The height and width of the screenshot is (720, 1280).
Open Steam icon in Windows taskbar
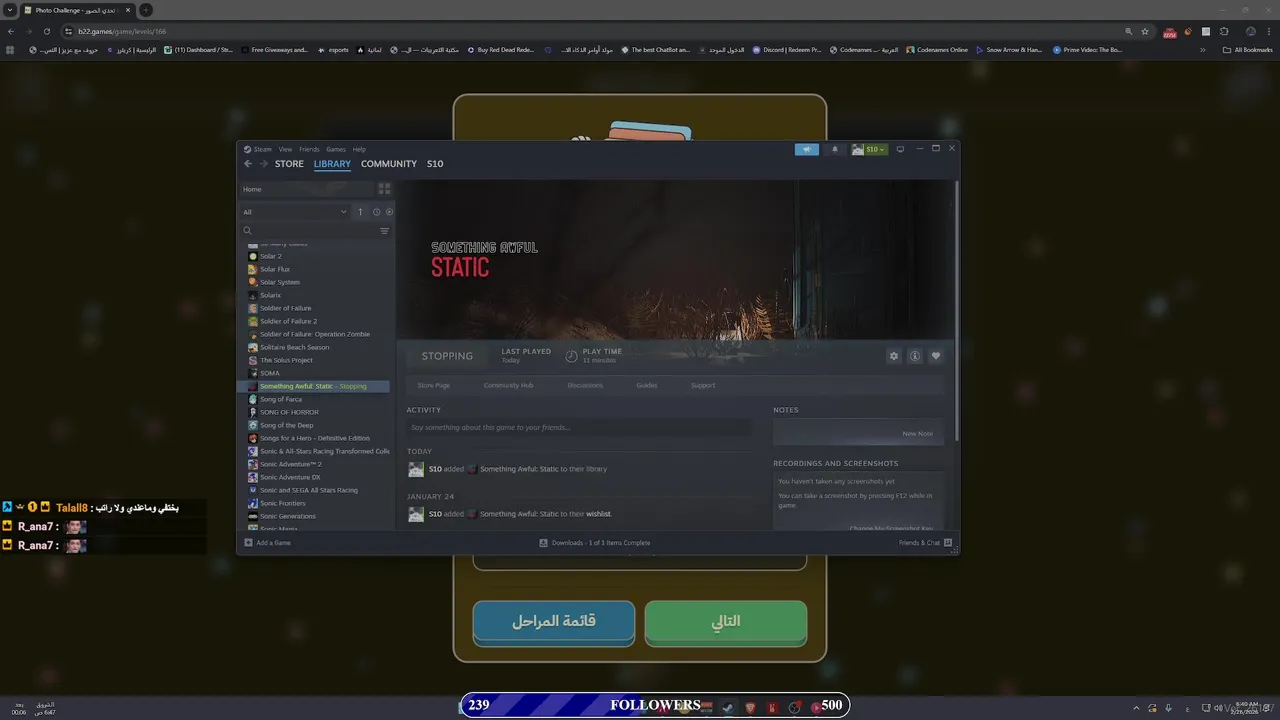tap(729, 707)
